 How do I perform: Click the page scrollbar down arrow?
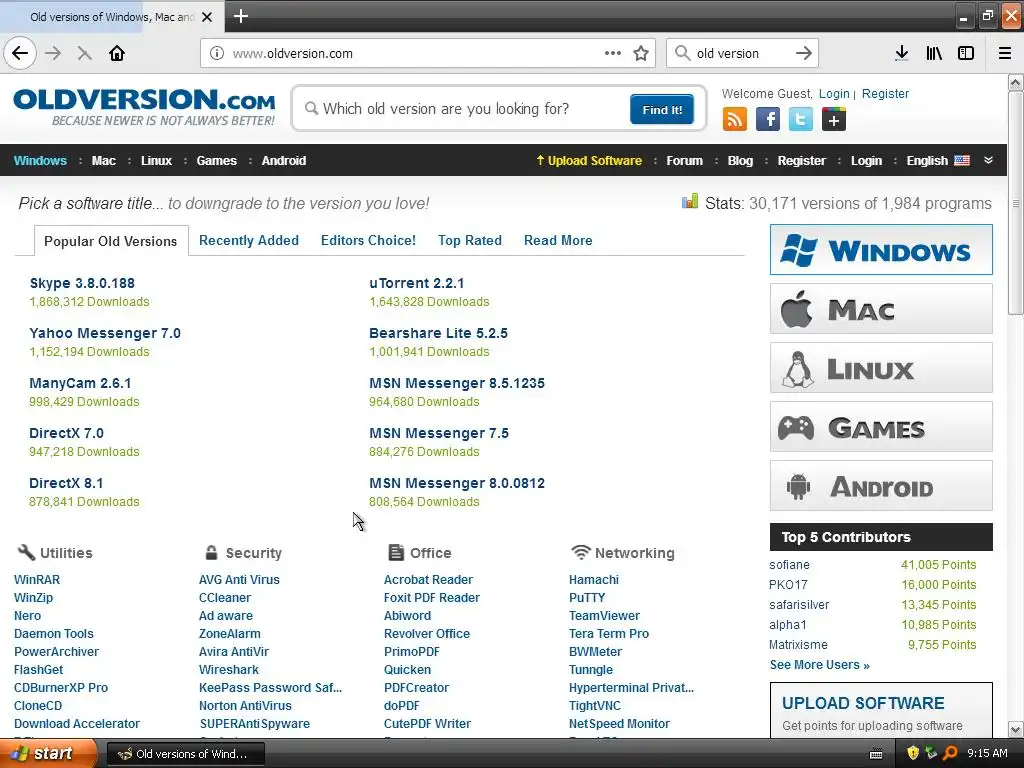point(1016,729)
